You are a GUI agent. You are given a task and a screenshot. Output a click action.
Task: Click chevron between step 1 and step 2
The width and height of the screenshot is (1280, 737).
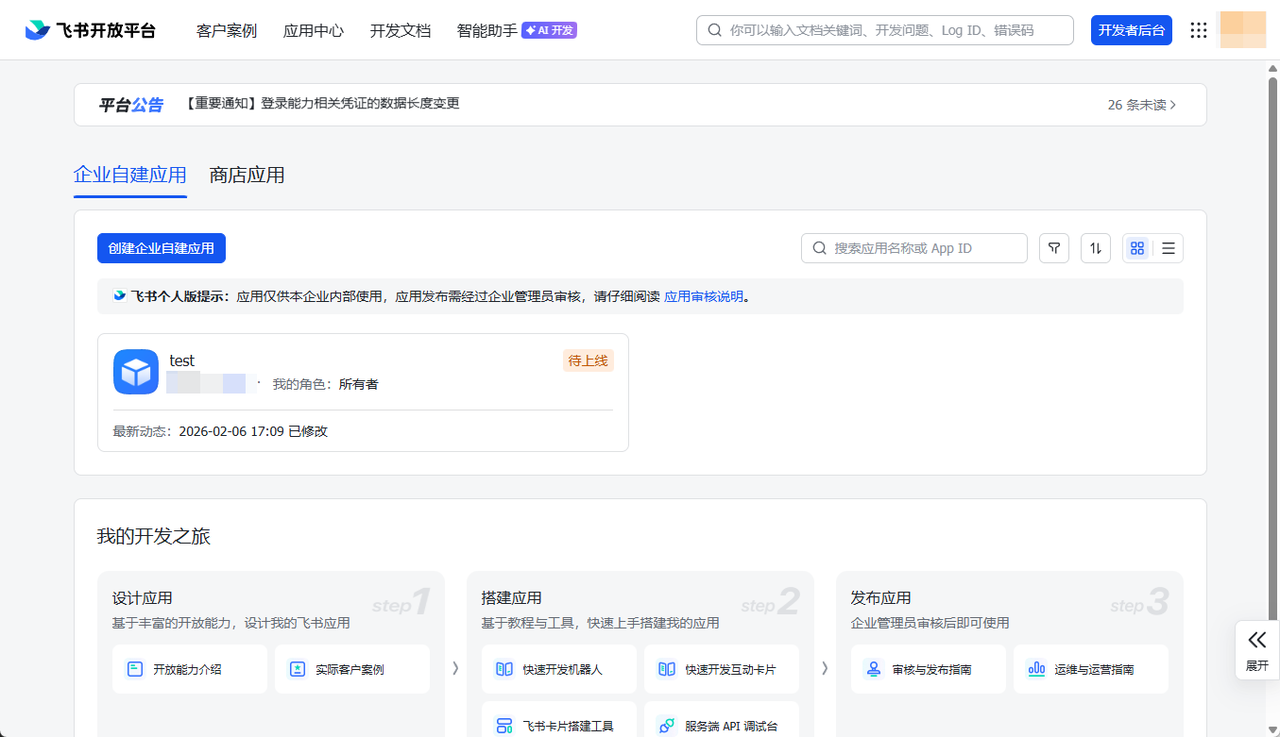pos(456,668)
